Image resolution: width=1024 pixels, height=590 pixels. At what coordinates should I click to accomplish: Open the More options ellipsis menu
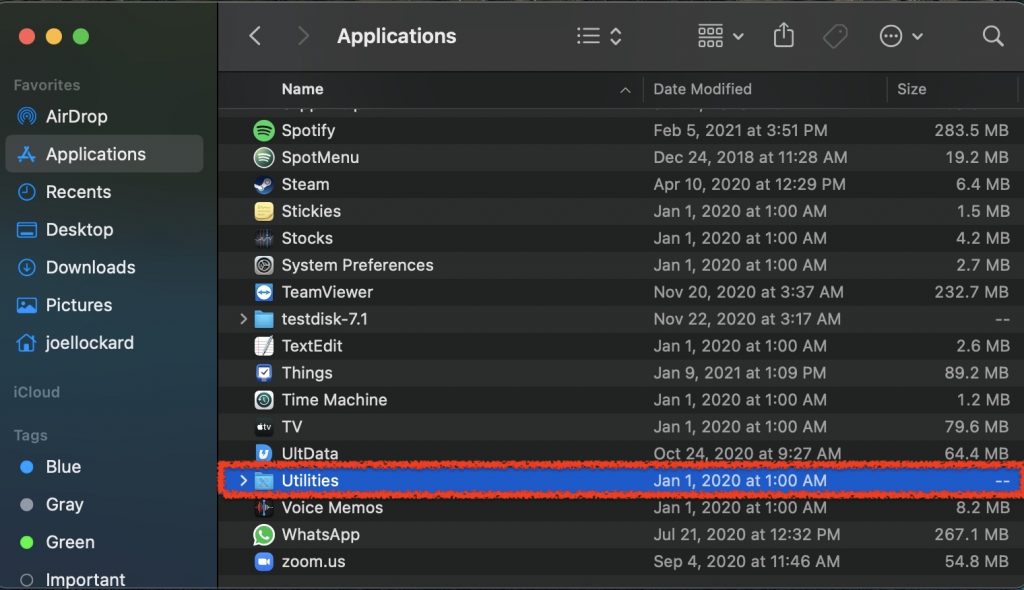tap(898, 35)
